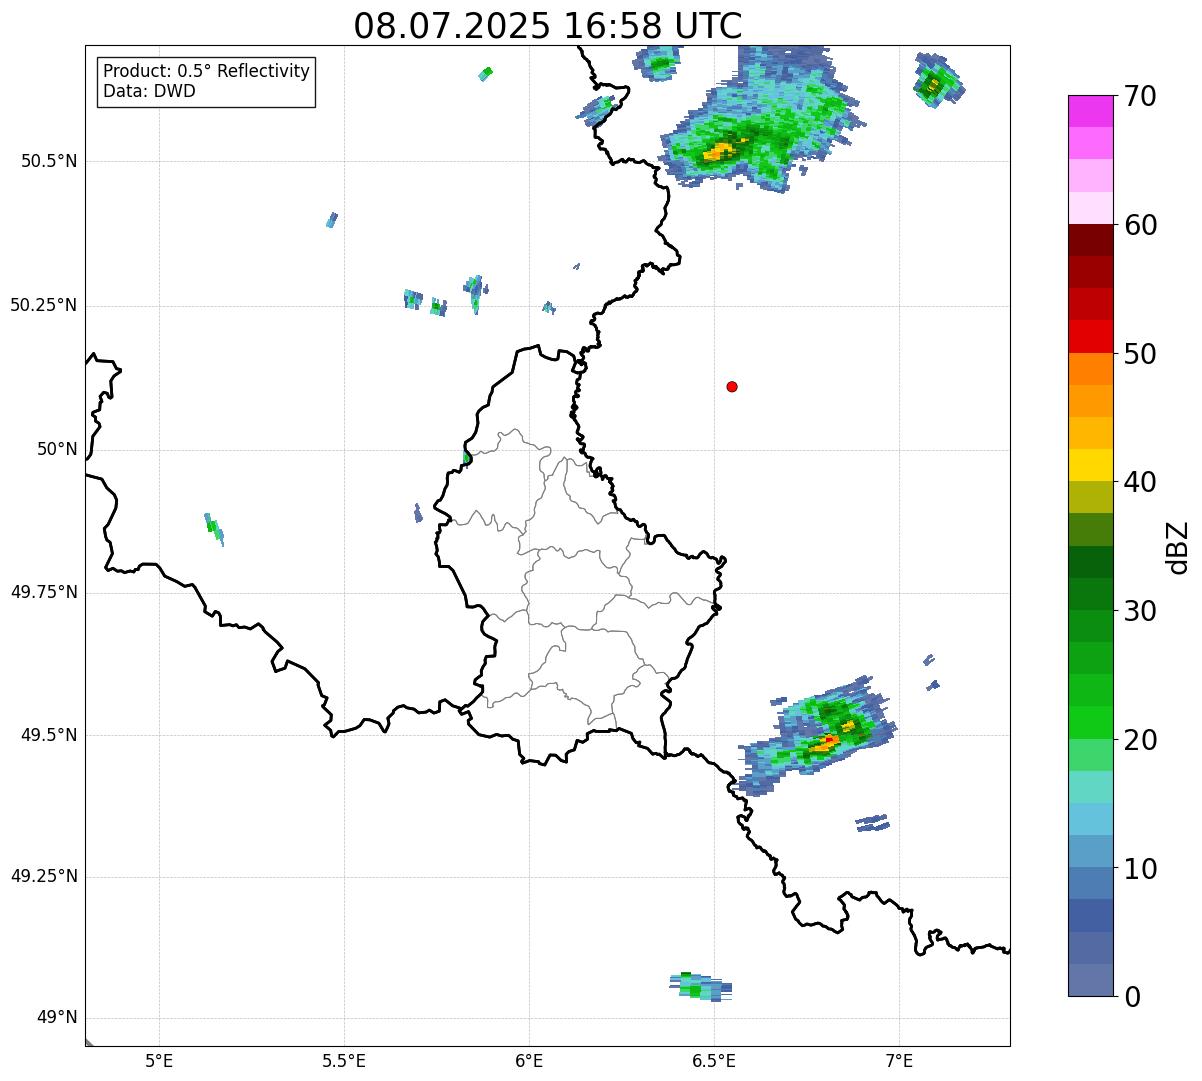Click the light blue colorbar segment above 10
Viewport: 1202px width, 1081px height.
point(1090,851)
